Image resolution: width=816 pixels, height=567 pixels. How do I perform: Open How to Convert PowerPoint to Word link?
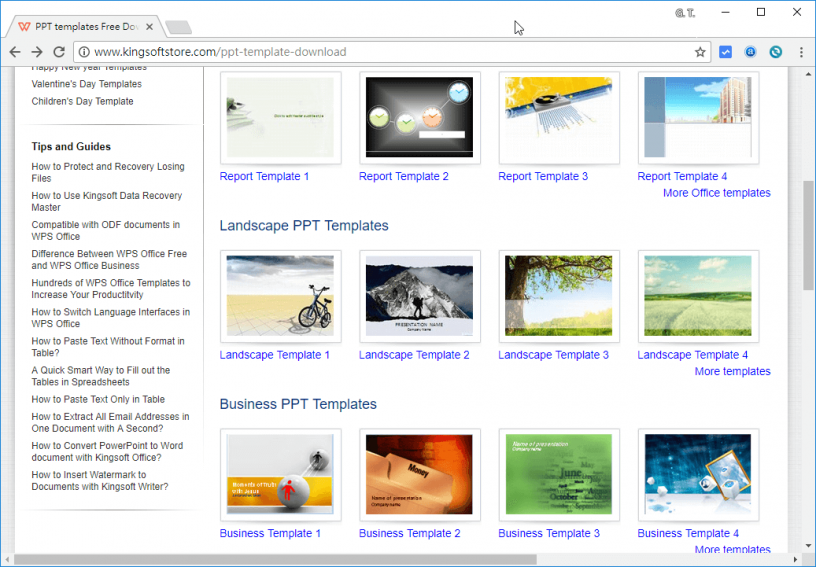[x=107, y=452]
